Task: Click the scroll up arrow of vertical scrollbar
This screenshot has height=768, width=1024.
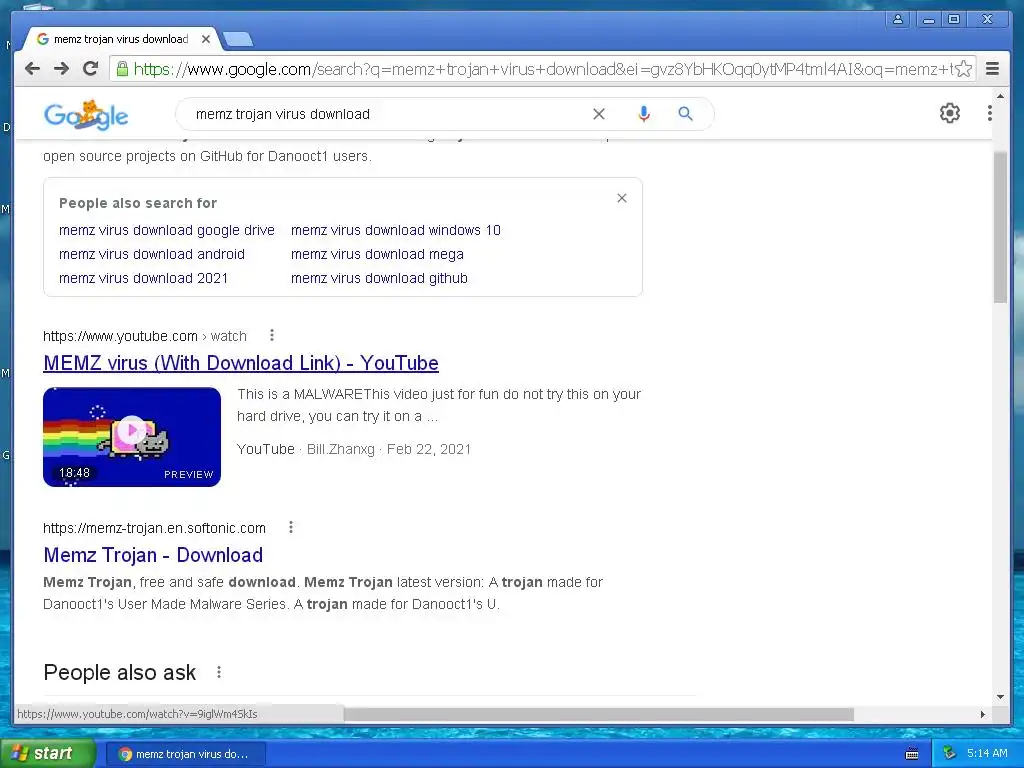Action: click(1000, 96)
